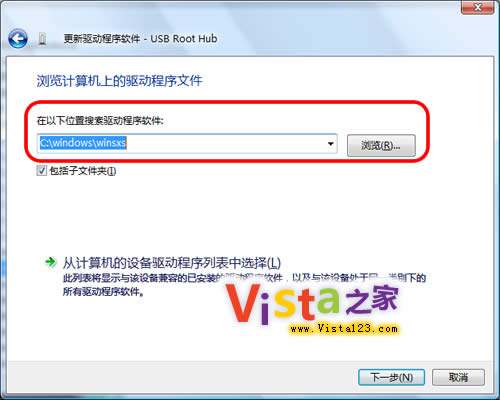Click the 所有驱动程序软件 description text

coord(104,292)
